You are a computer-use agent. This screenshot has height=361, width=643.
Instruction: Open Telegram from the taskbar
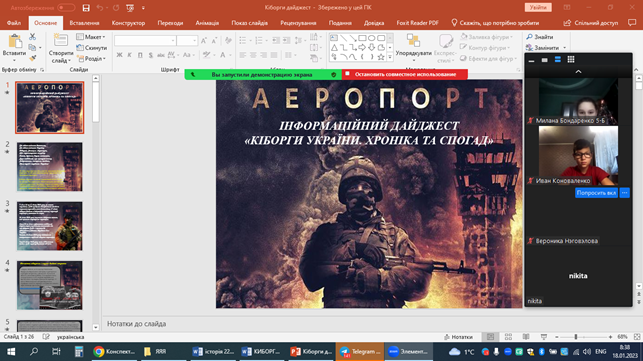pos(360,352)
